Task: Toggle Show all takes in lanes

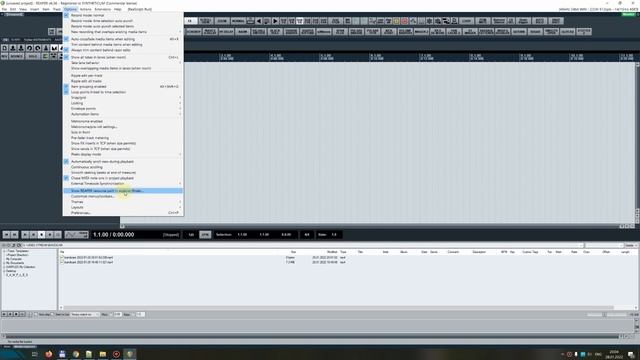Action: pyautogui.click(x=123, y=58)
